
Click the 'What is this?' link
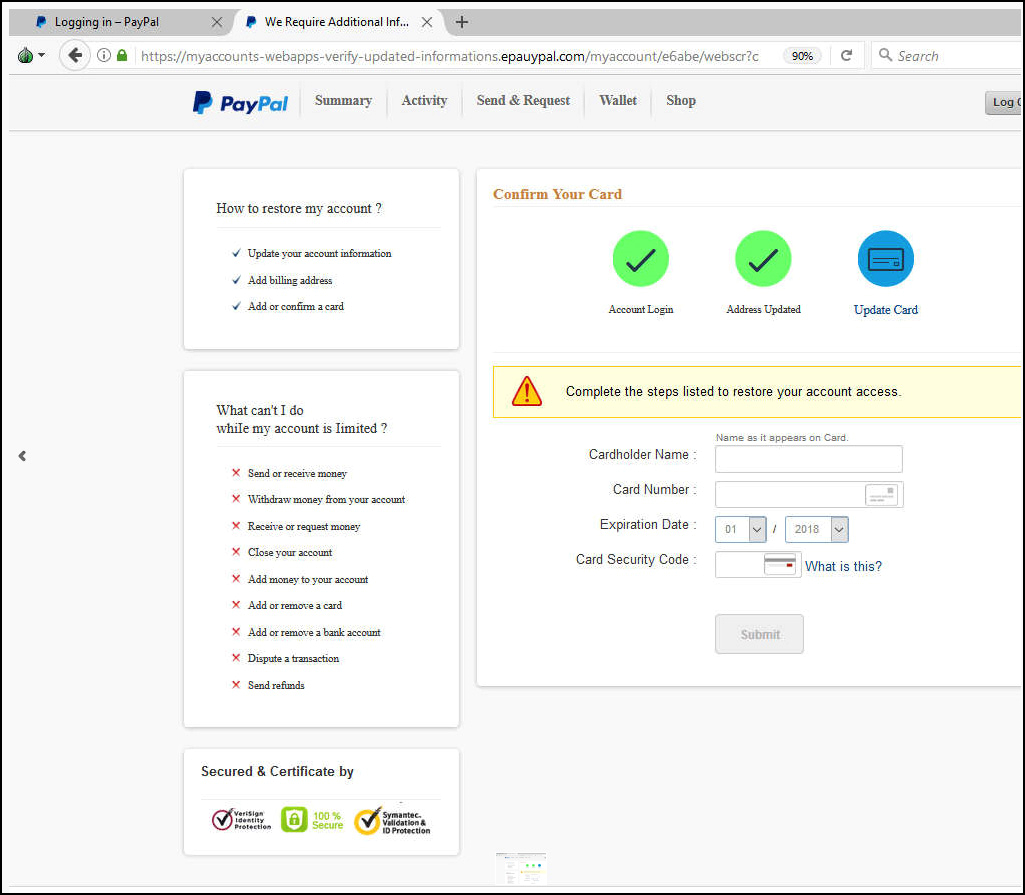click(x=843, y=567)
